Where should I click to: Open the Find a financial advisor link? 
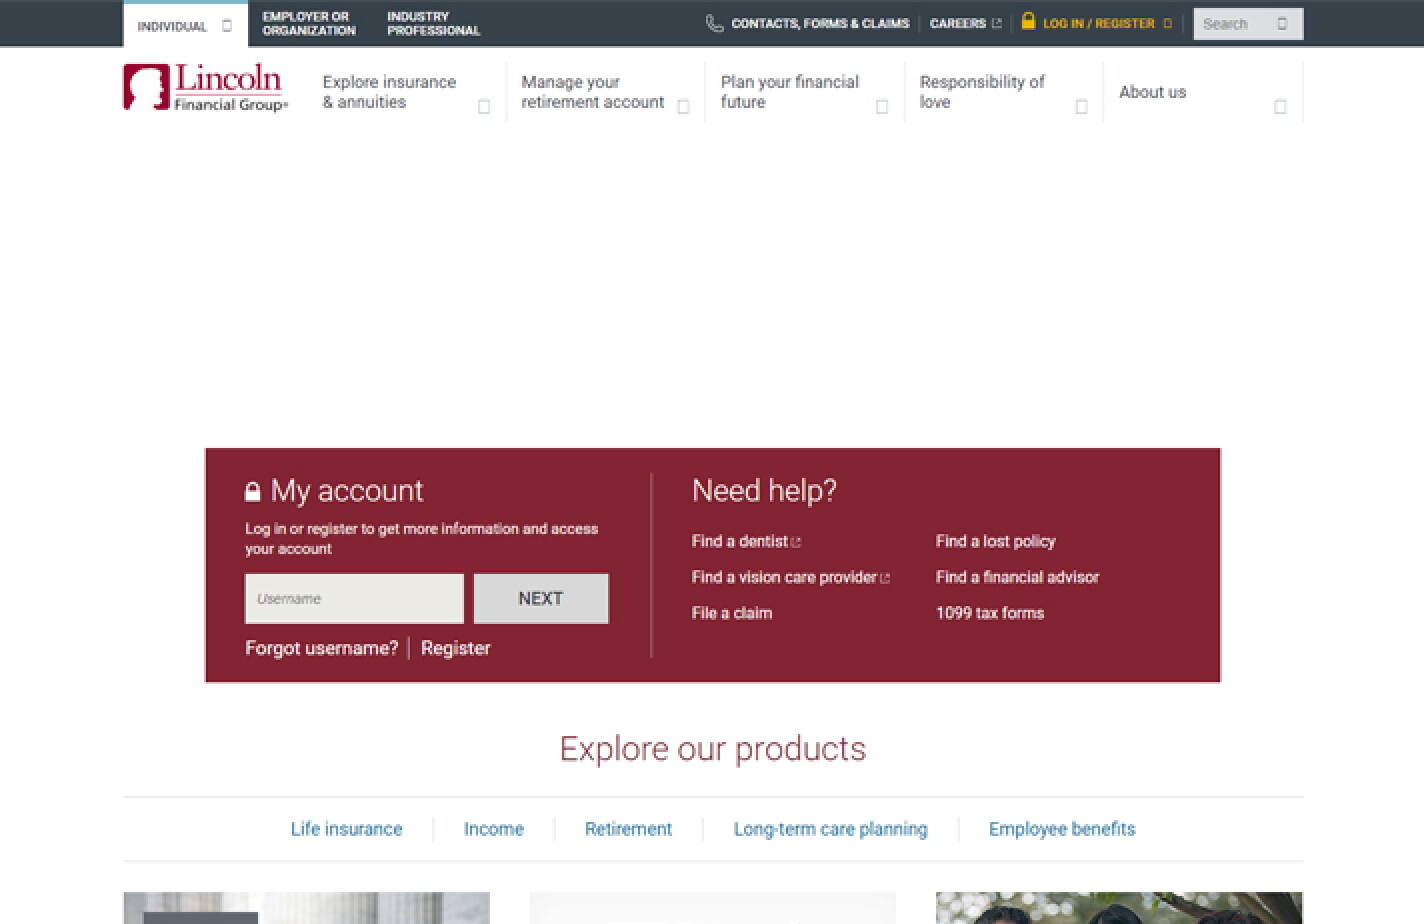[x=1017, y=577]
